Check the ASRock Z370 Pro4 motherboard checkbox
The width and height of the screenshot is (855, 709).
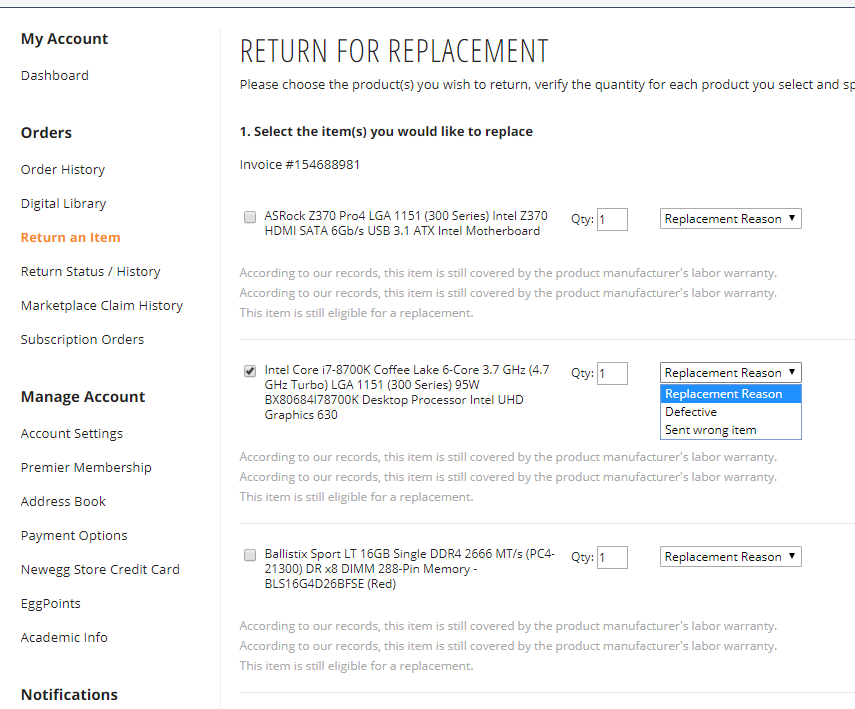[250, 217]
